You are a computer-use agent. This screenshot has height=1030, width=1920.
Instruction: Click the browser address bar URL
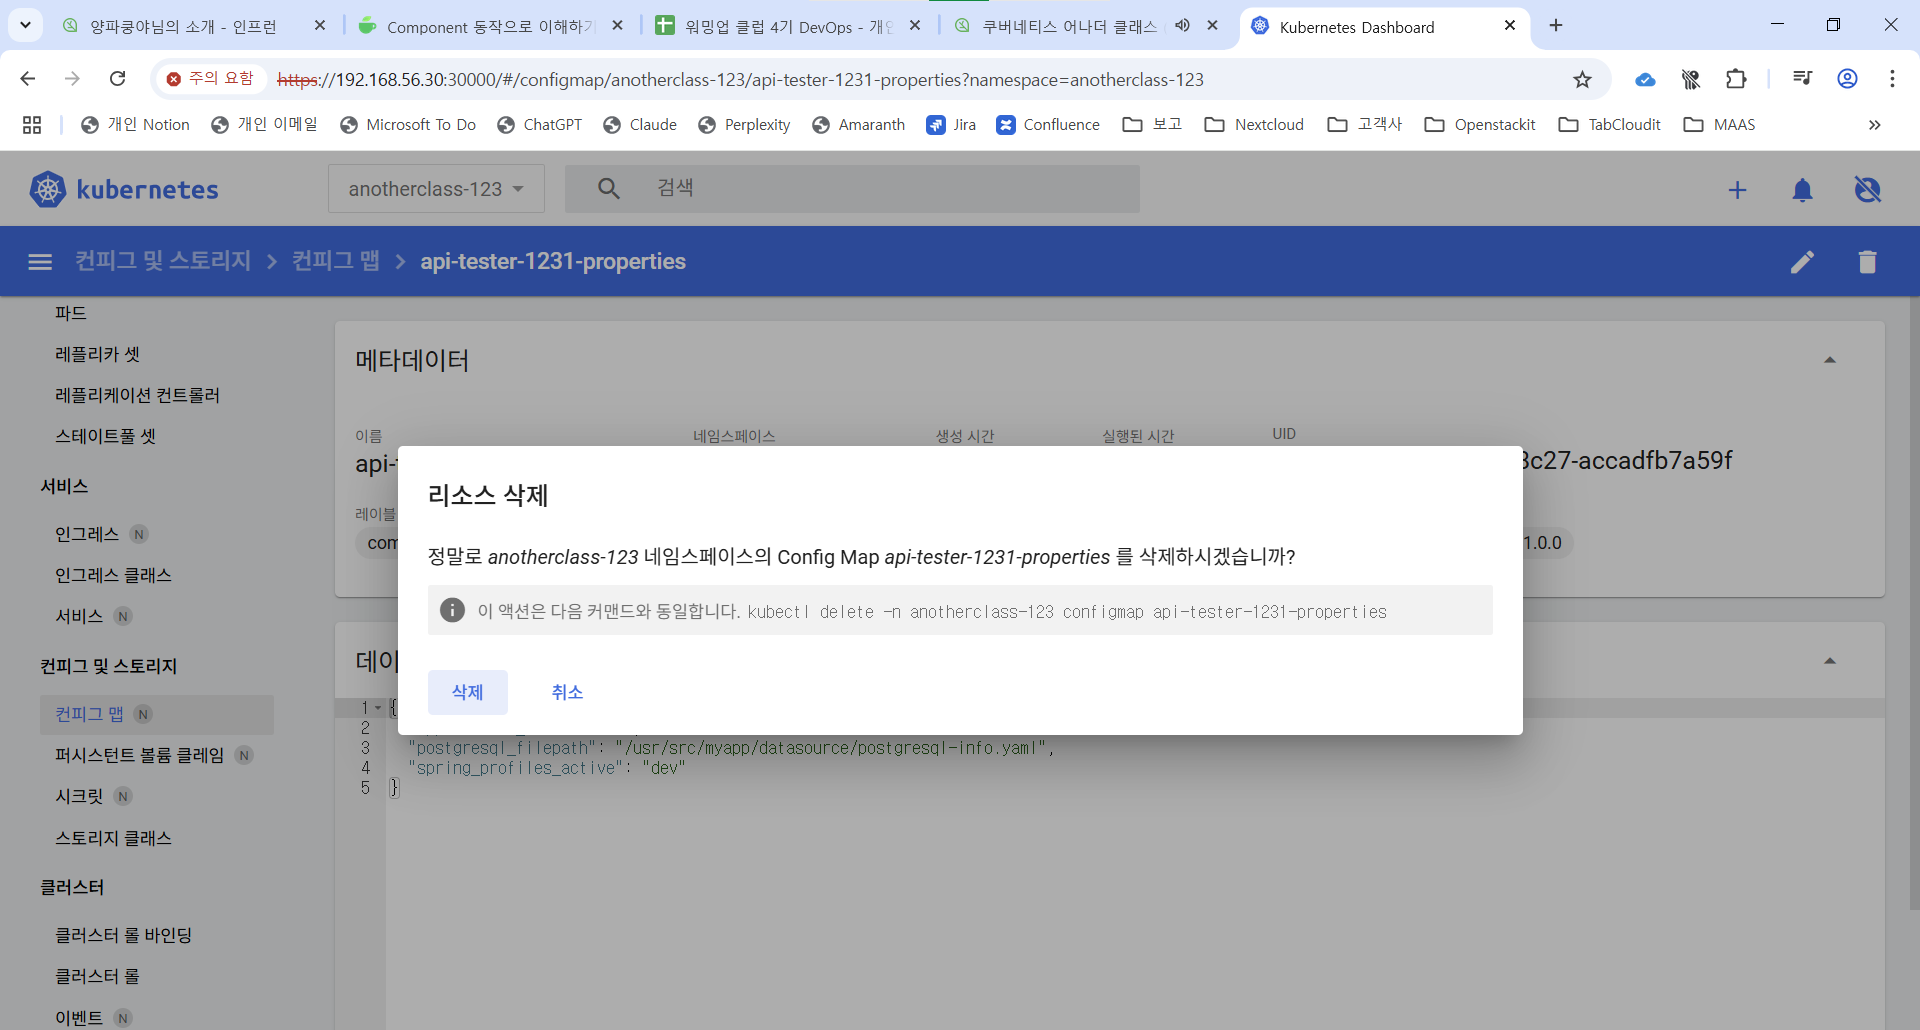tap(740, 79)
